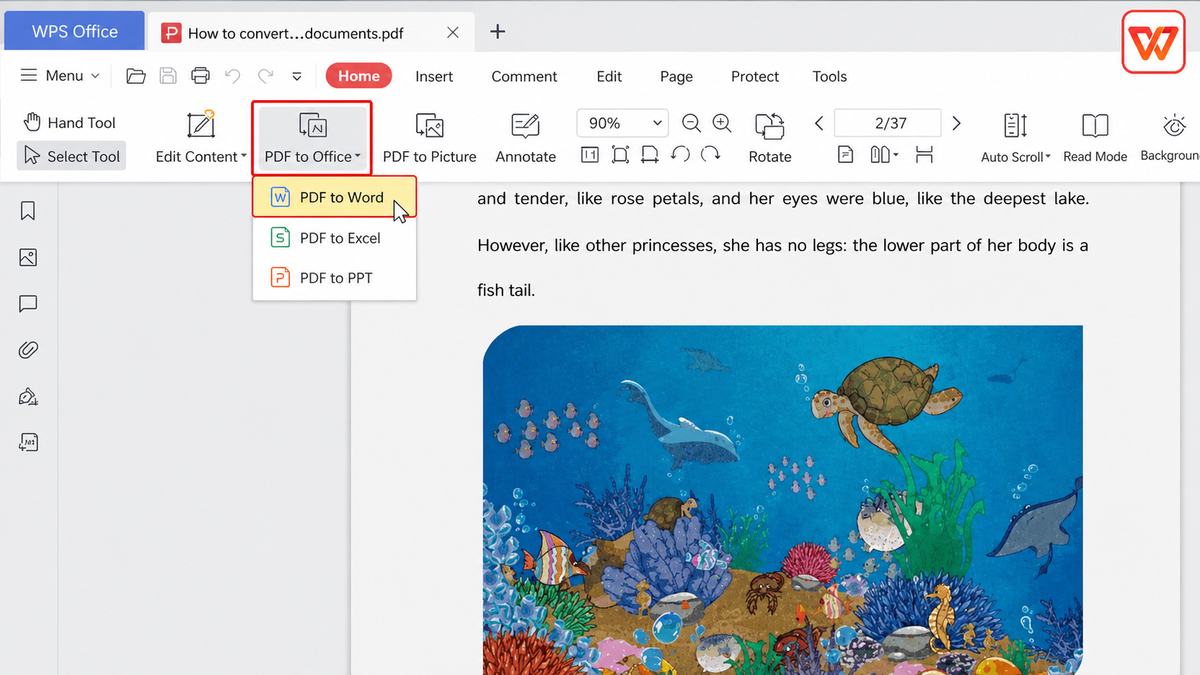Click the Redo arrow in quick toolbar
1200x675 pixels.
pos(265,76)
